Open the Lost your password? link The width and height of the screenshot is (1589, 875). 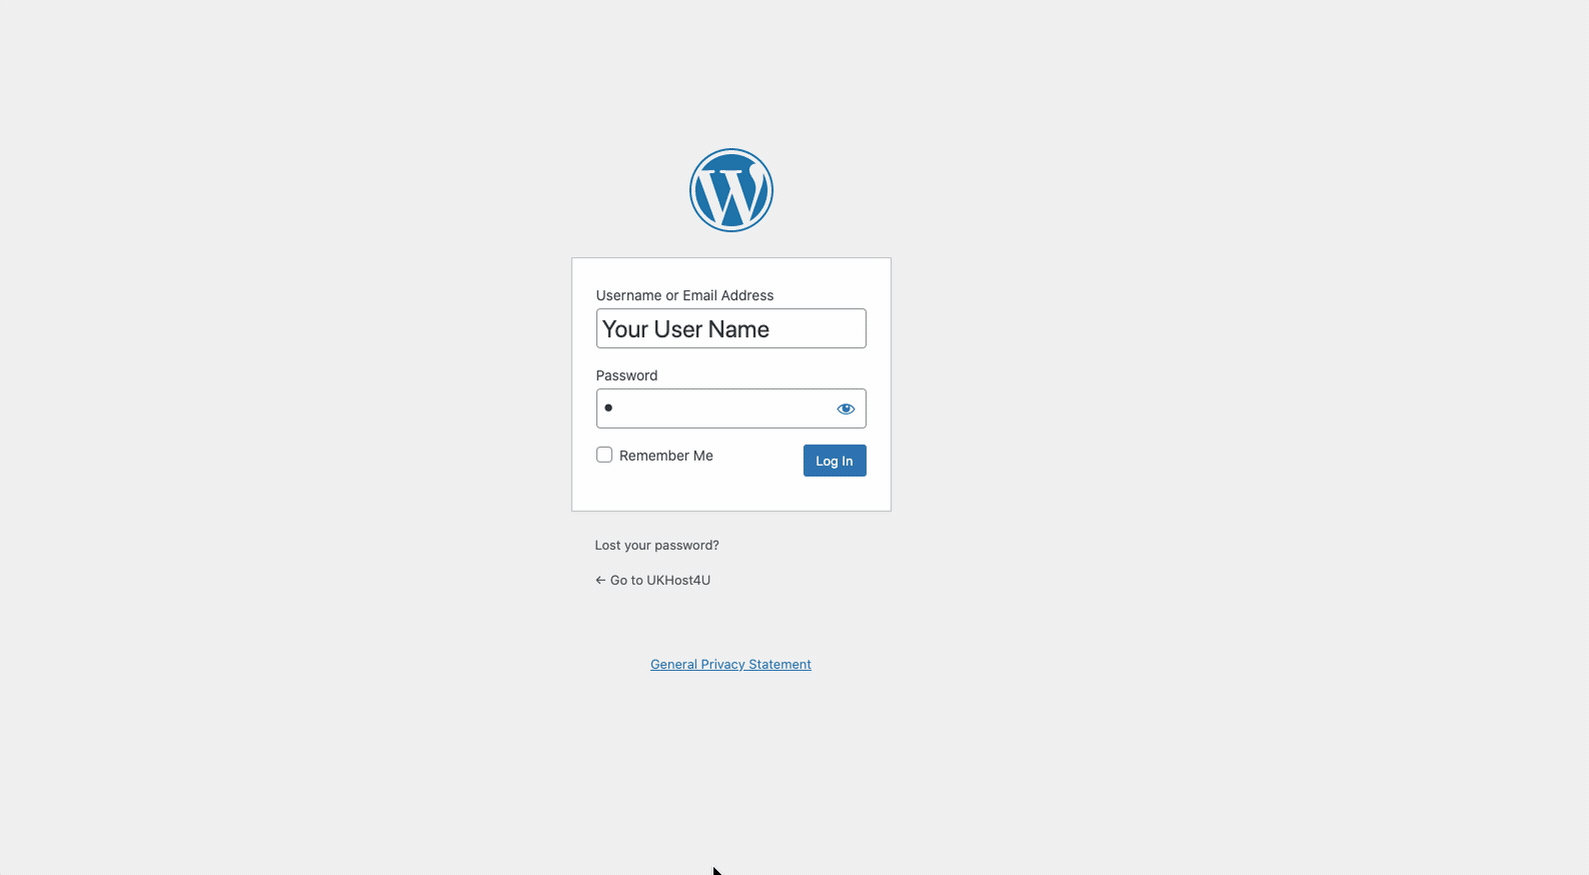click(x=657, y=545)
